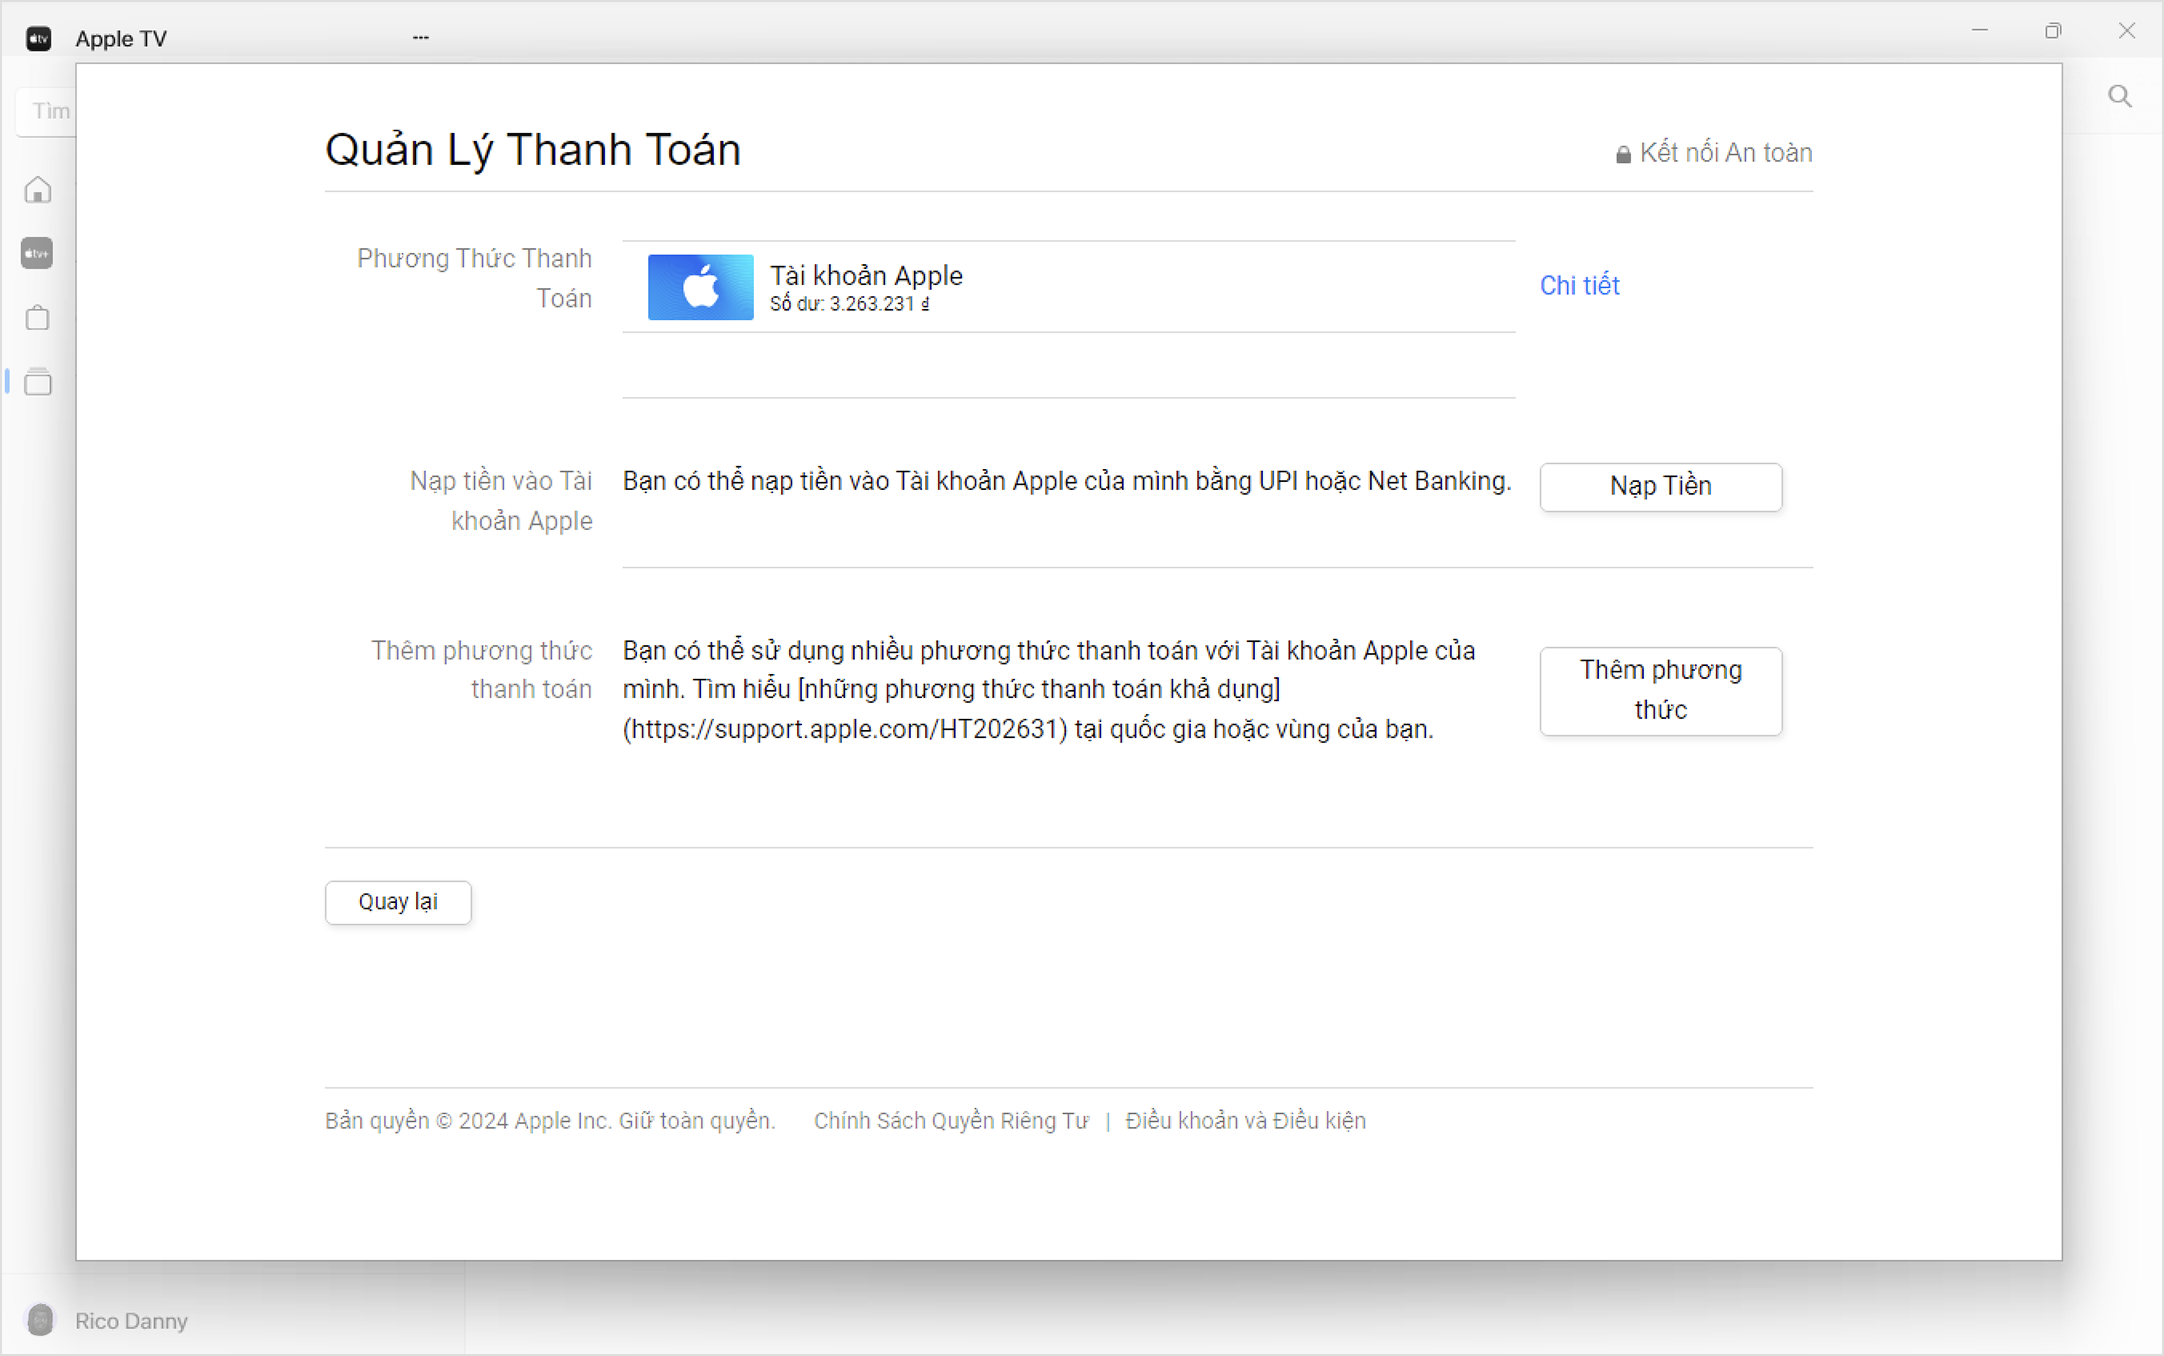Click the Thêm phương thức button
This screenshot has width=2164, height=1356.
coord(1660,691)
